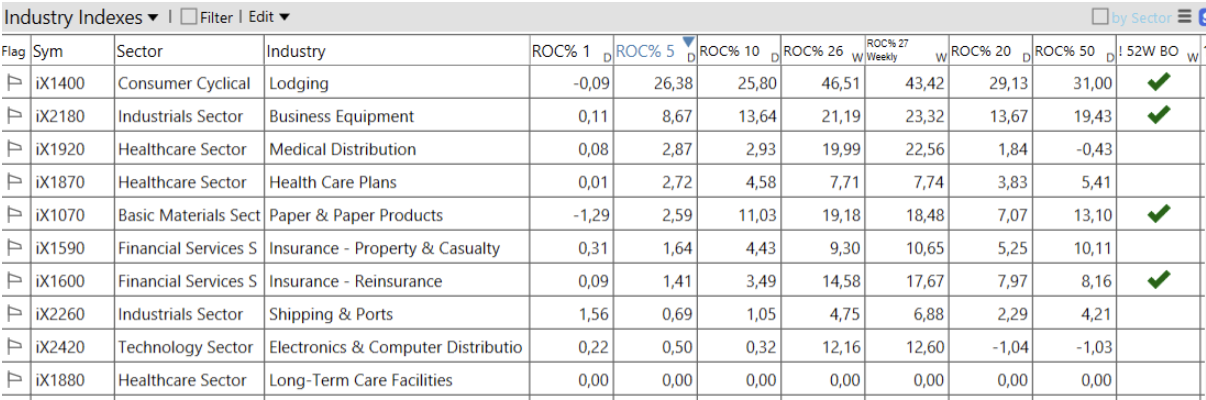Image resolution: width=1206 pixels, height=400 pixels.
Task: Click the ROC% 50 column header
Action: 1066,51
